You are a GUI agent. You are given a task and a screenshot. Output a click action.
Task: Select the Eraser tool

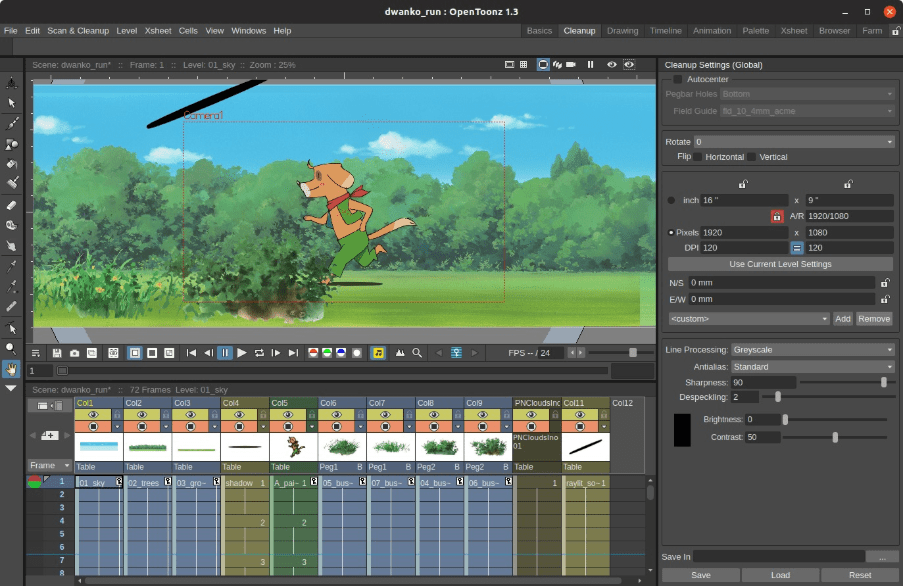pyautogui.click(x=12, y=205)
